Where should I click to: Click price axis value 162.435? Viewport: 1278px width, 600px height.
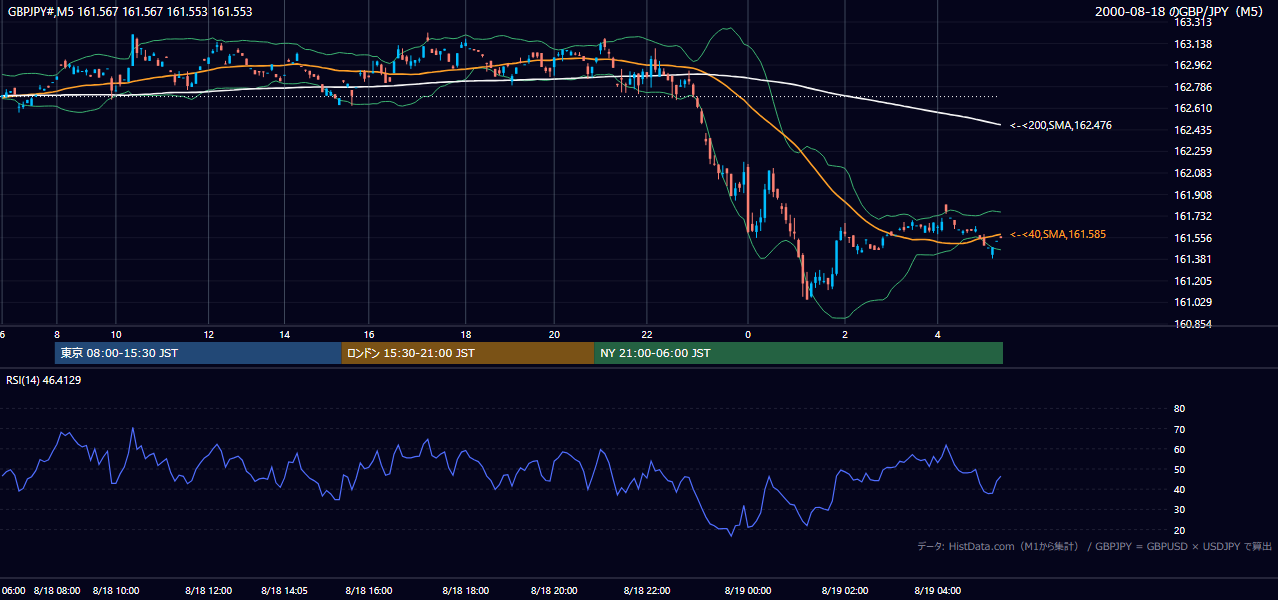(x=1193, y=130)
